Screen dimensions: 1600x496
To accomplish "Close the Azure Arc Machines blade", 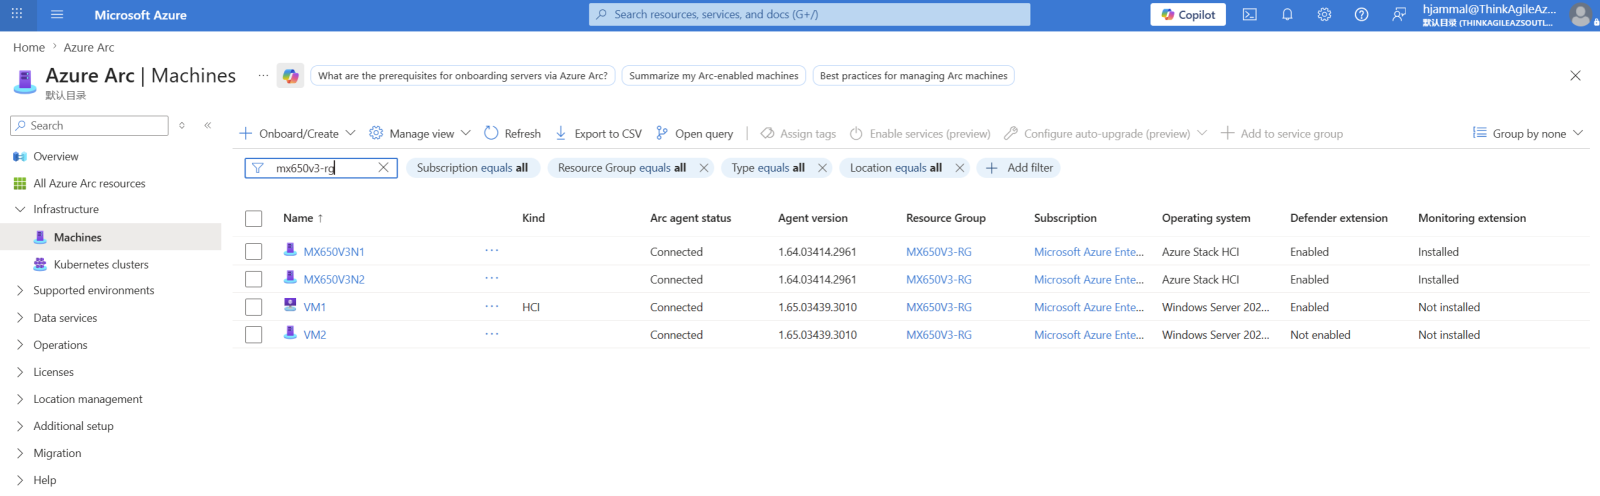I will 1575,75.
